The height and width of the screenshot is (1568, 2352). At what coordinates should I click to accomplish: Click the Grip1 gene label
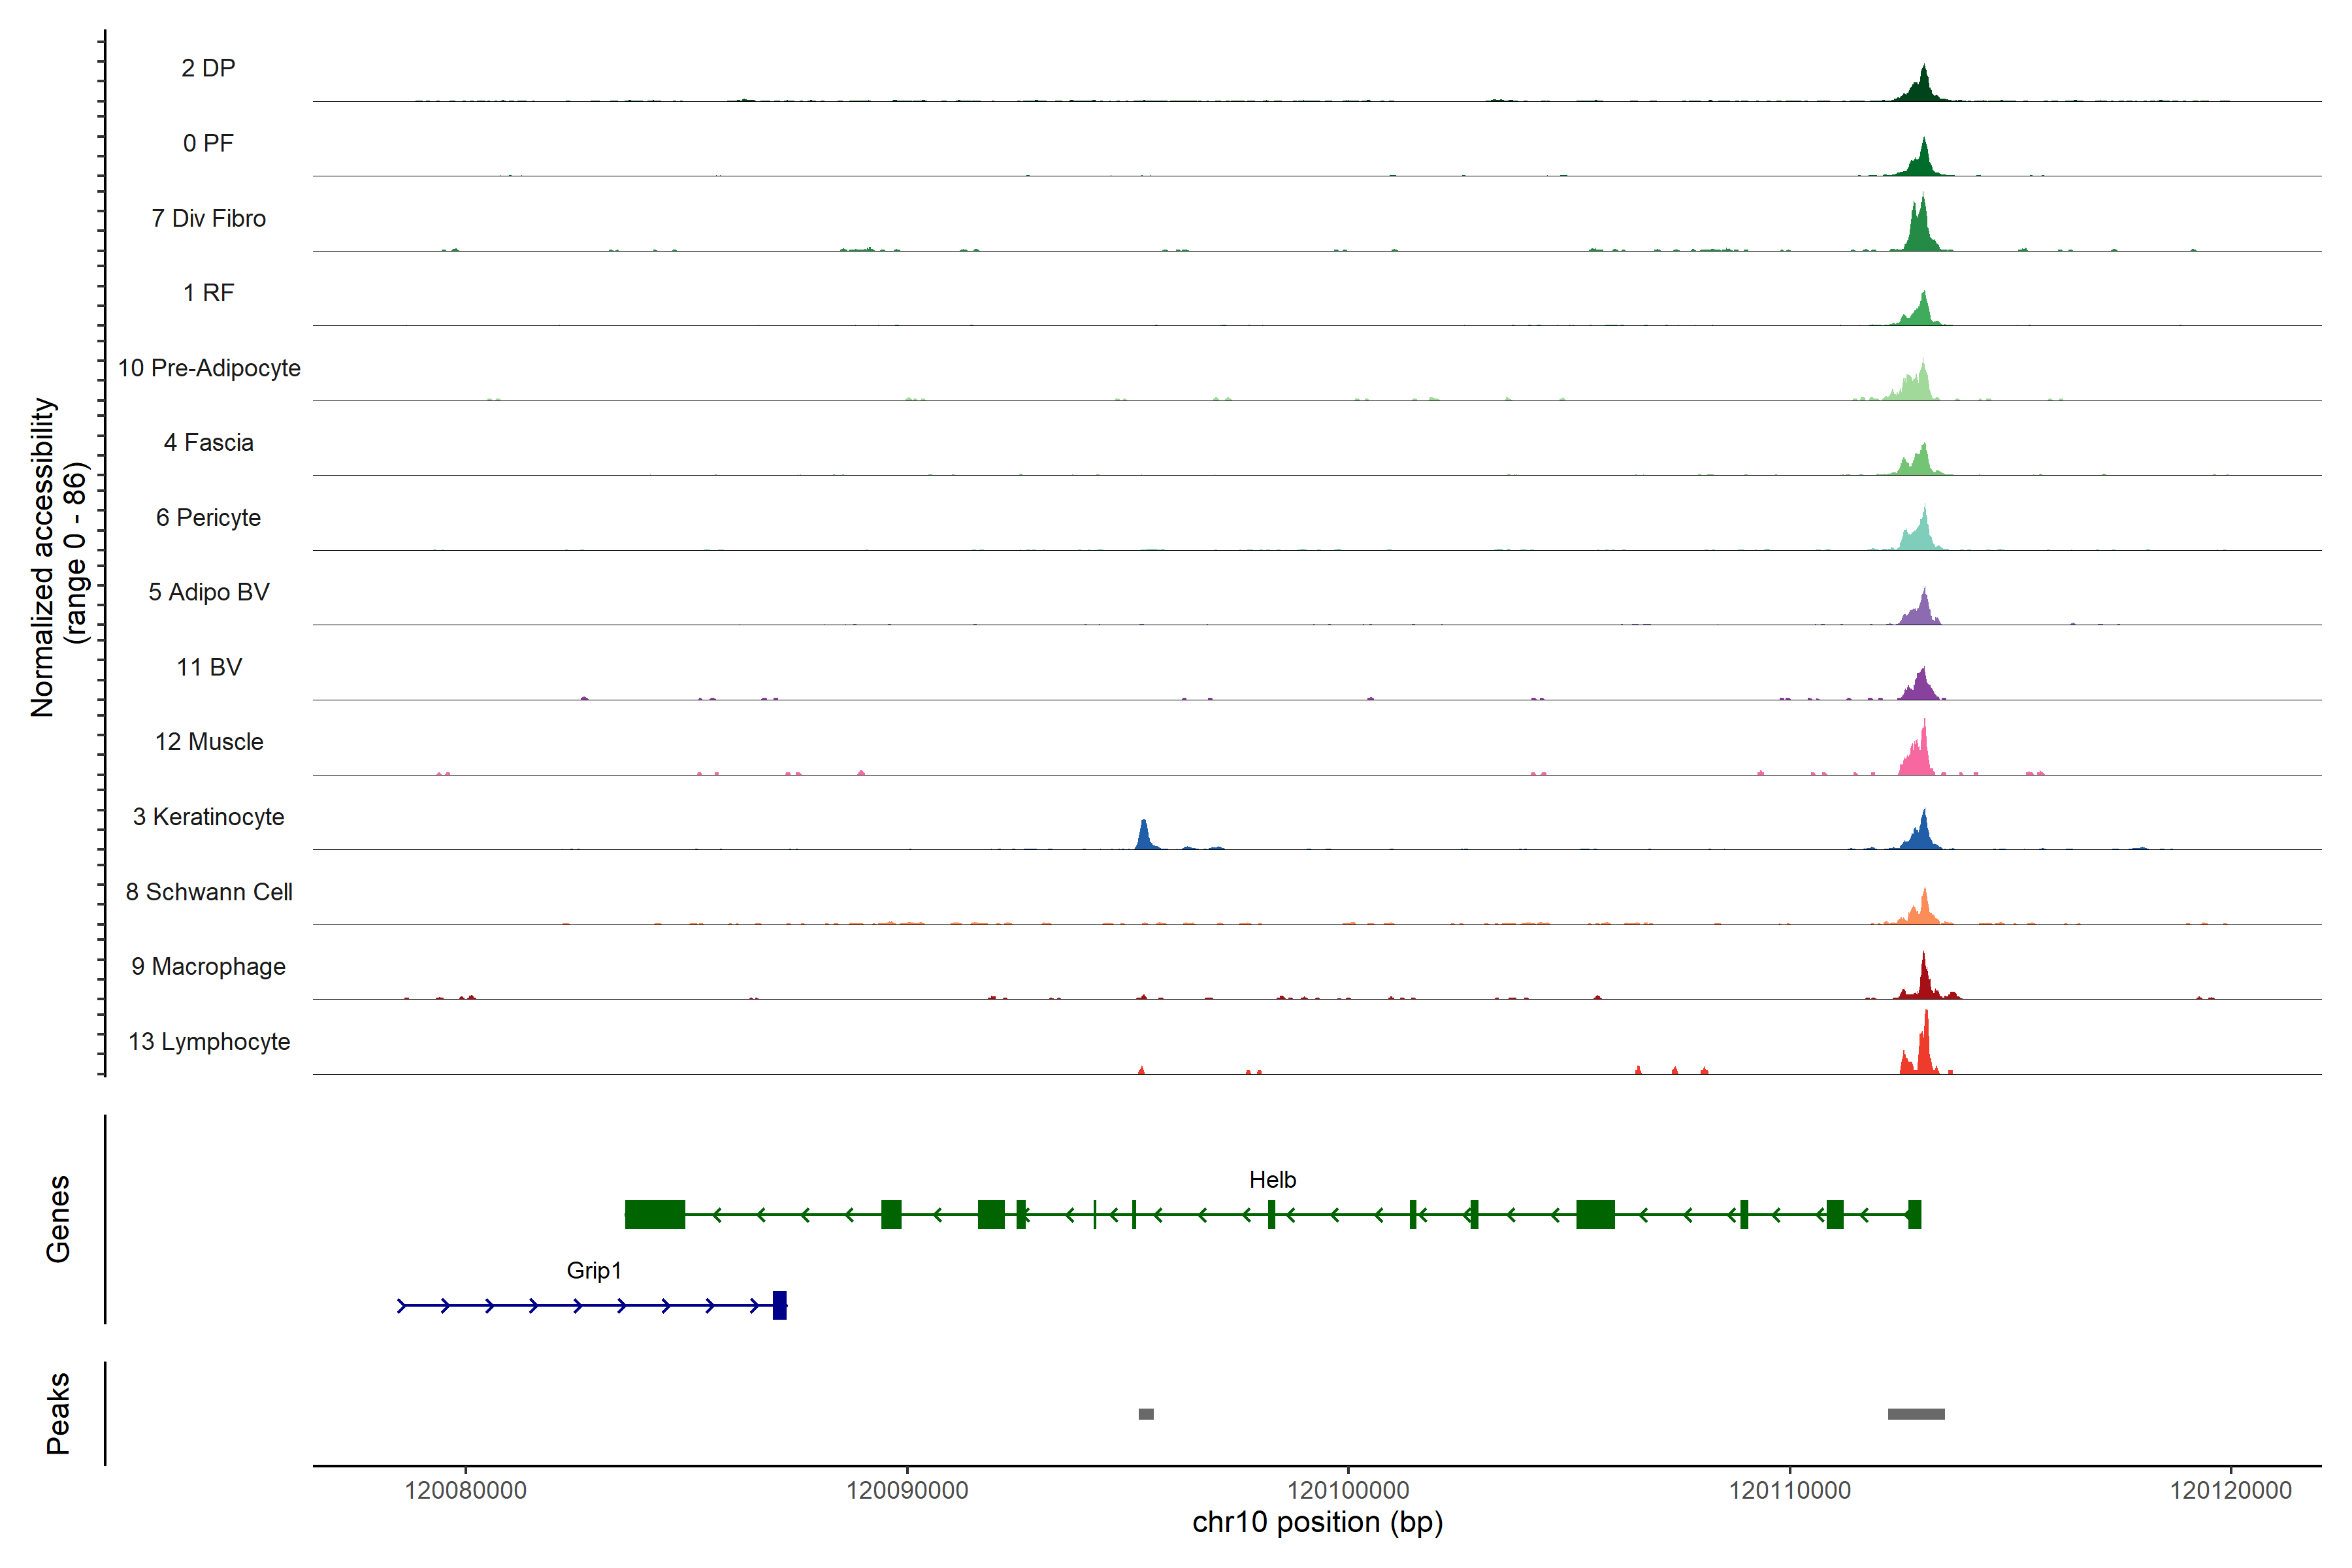pyautogui.click(x=594, y=1271)
